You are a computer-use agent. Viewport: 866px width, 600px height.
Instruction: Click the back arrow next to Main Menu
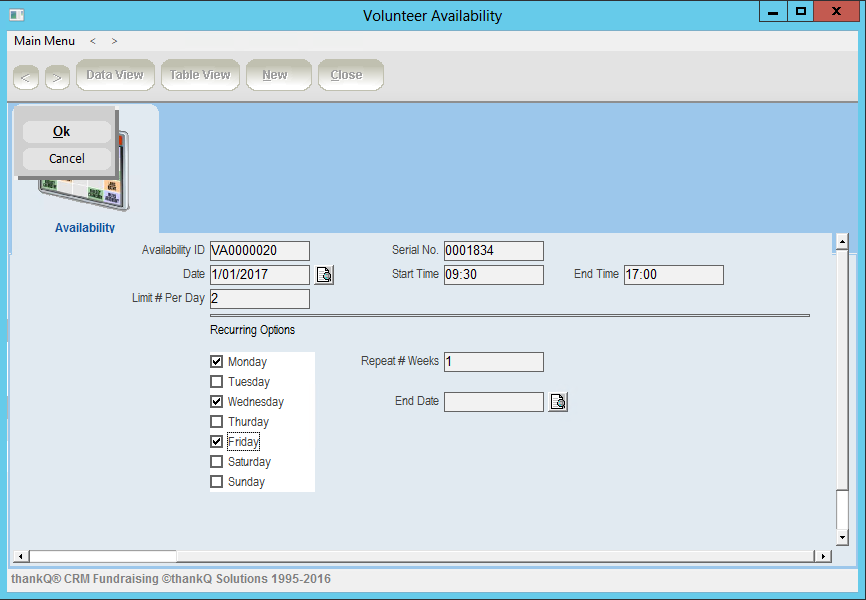point(93,41)
